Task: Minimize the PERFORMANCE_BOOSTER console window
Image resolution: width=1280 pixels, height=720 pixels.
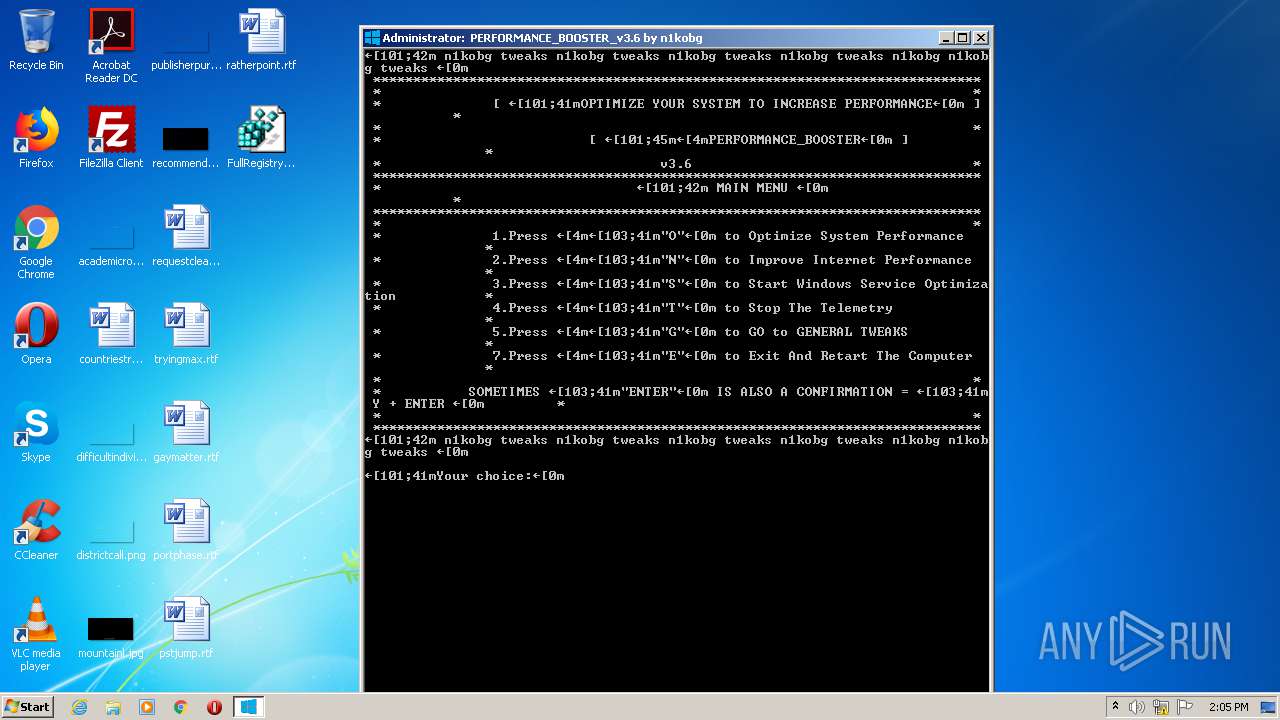Action: [x=946, y=38]
